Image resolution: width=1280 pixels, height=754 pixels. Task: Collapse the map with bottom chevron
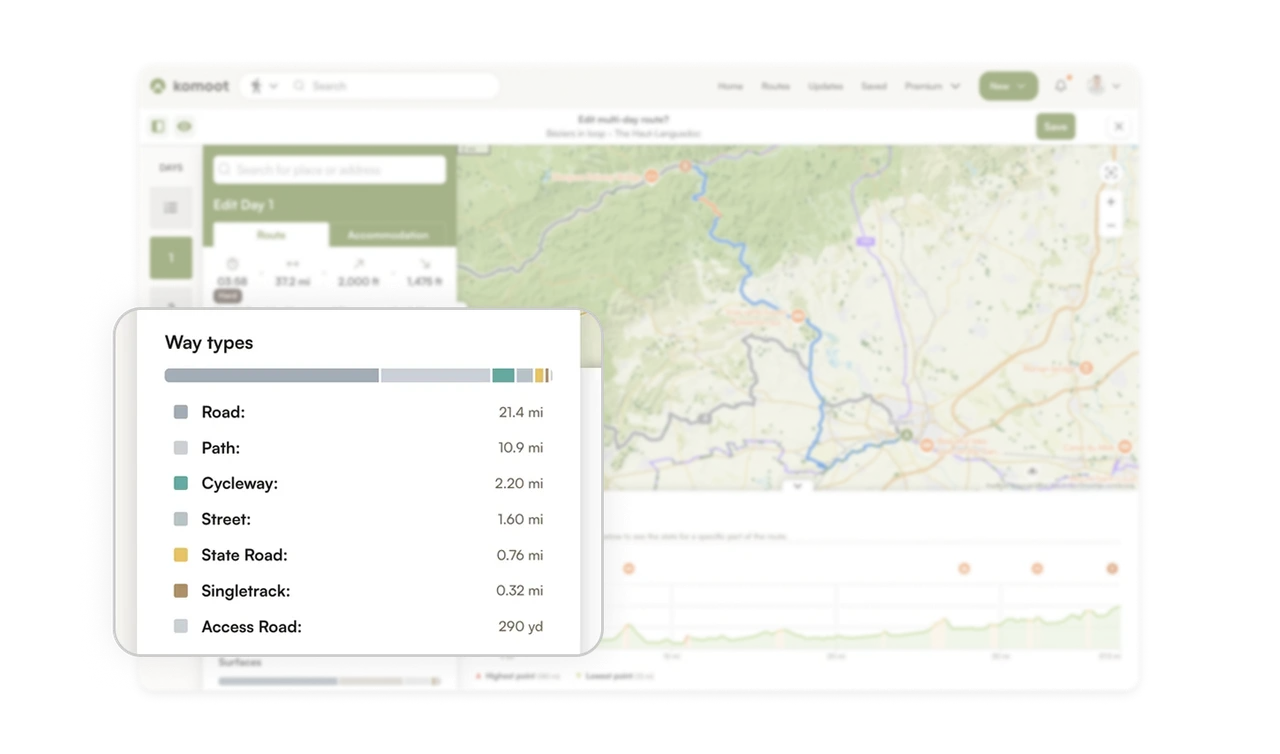797,487
